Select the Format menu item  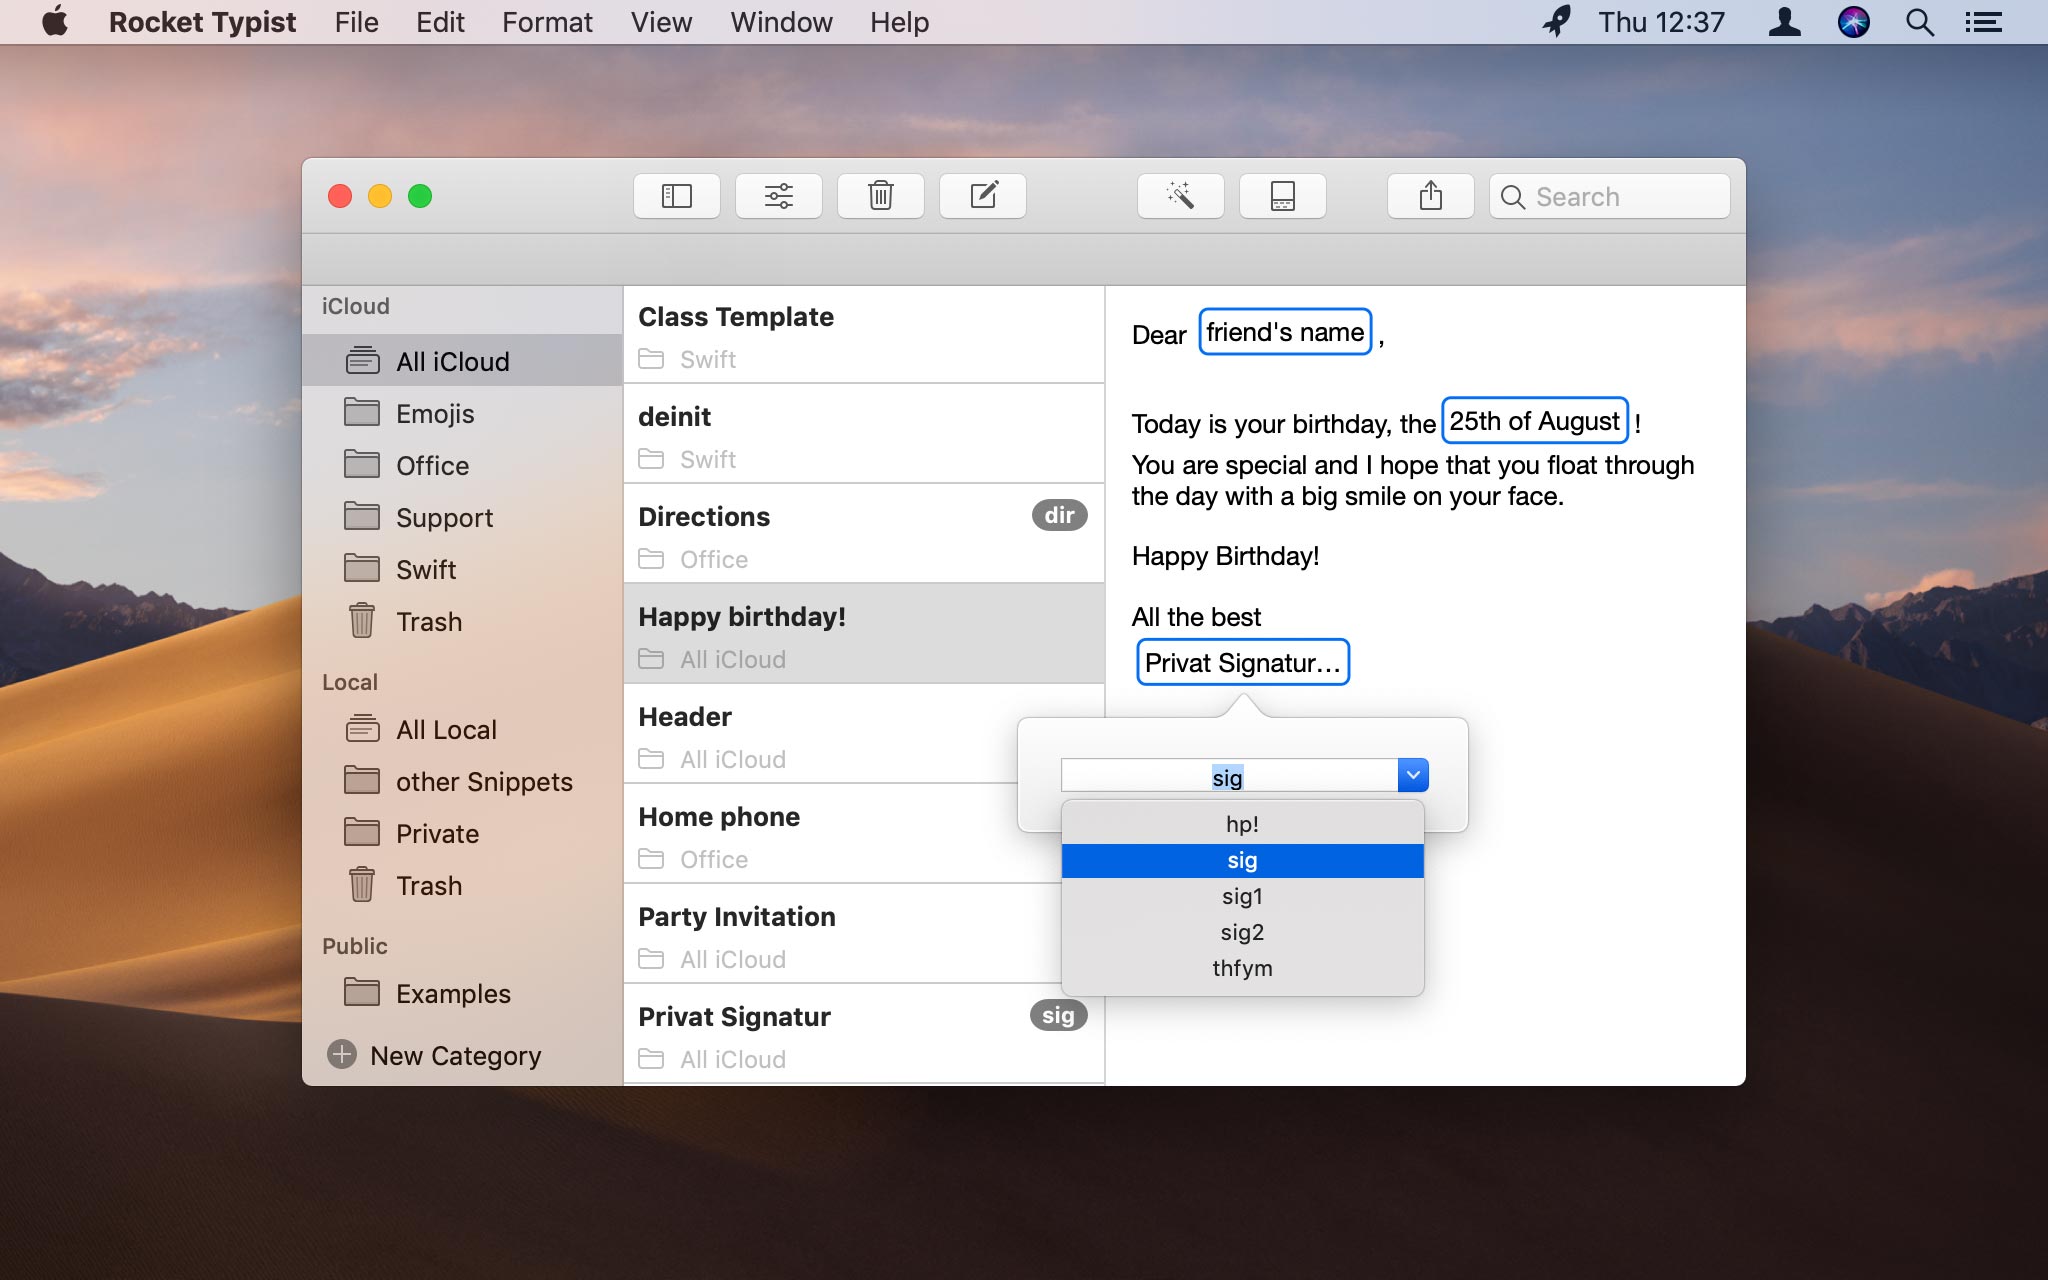point(547,22)
